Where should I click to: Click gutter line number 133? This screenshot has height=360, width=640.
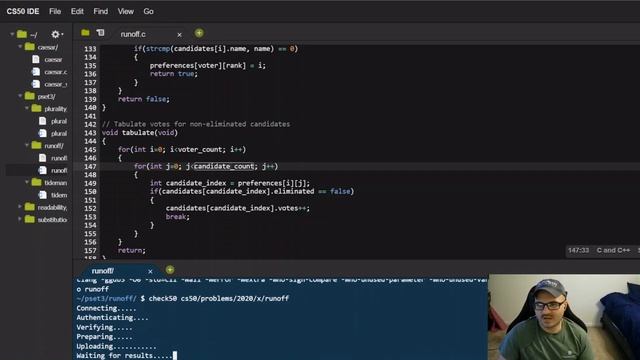(x=90, y=49)
